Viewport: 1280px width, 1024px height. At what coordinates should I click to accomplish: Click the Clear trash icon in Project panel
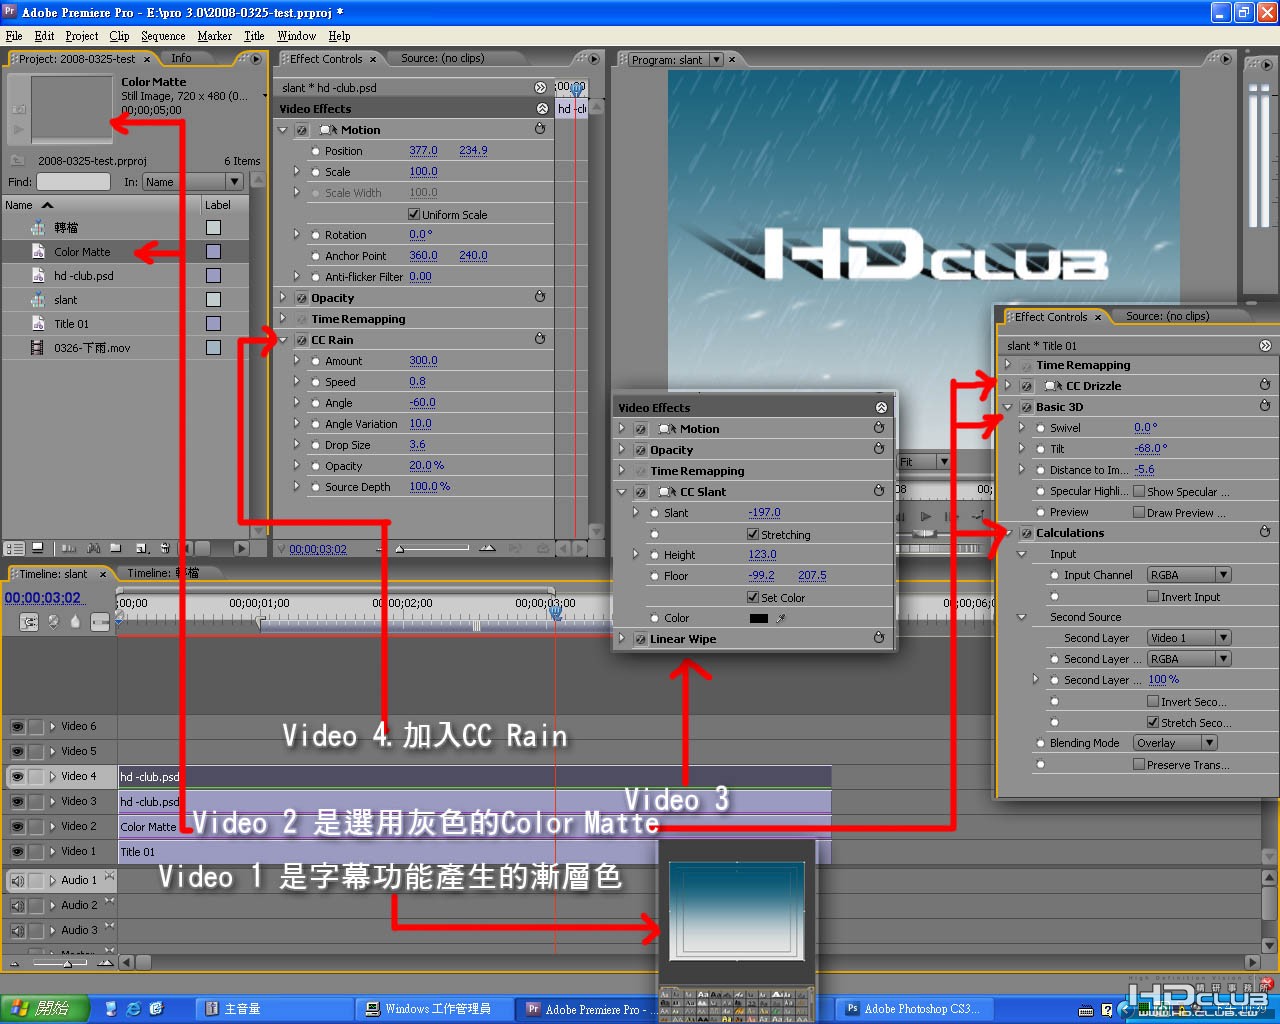pos(166,548)
